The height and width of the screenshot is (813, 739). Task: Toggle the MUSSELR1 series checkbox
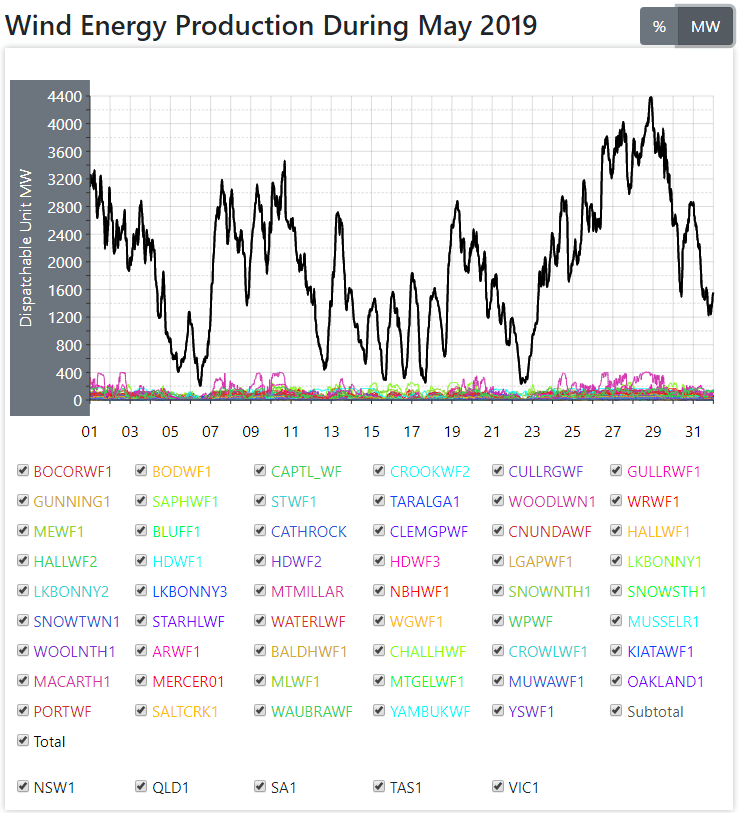pos(618,621)
